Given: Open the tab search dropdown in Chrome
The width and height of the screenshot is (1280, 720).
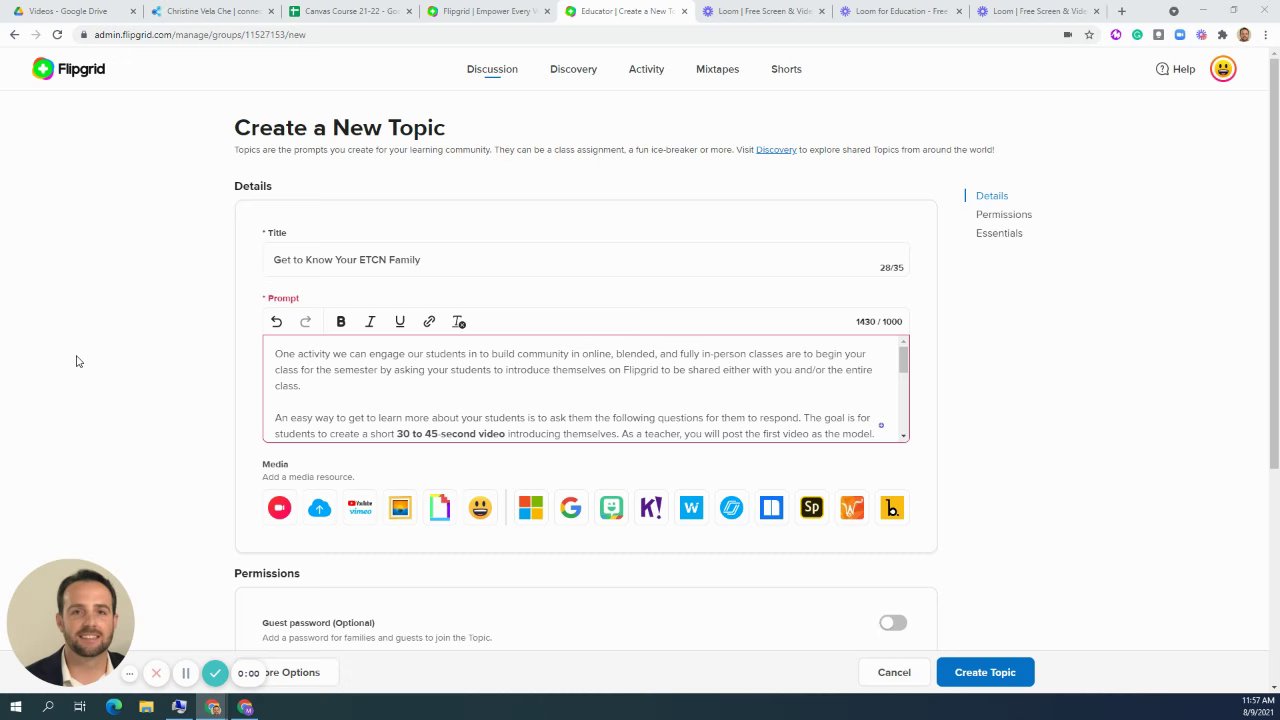Looking at the screenshot, I should 1174,11.
